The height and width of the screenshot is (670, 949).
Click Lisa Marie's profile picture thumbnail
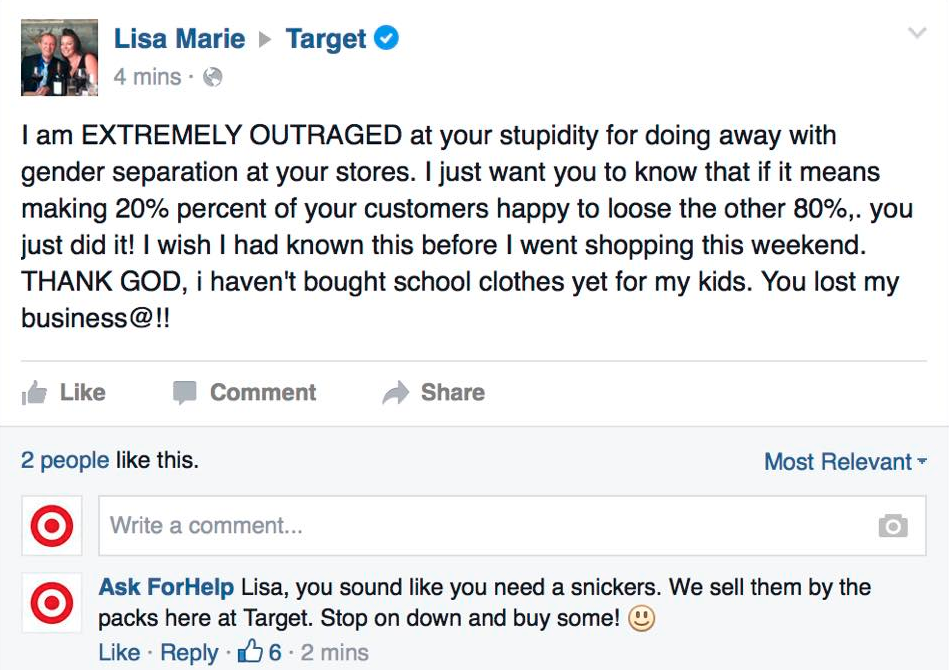[60, 57]
